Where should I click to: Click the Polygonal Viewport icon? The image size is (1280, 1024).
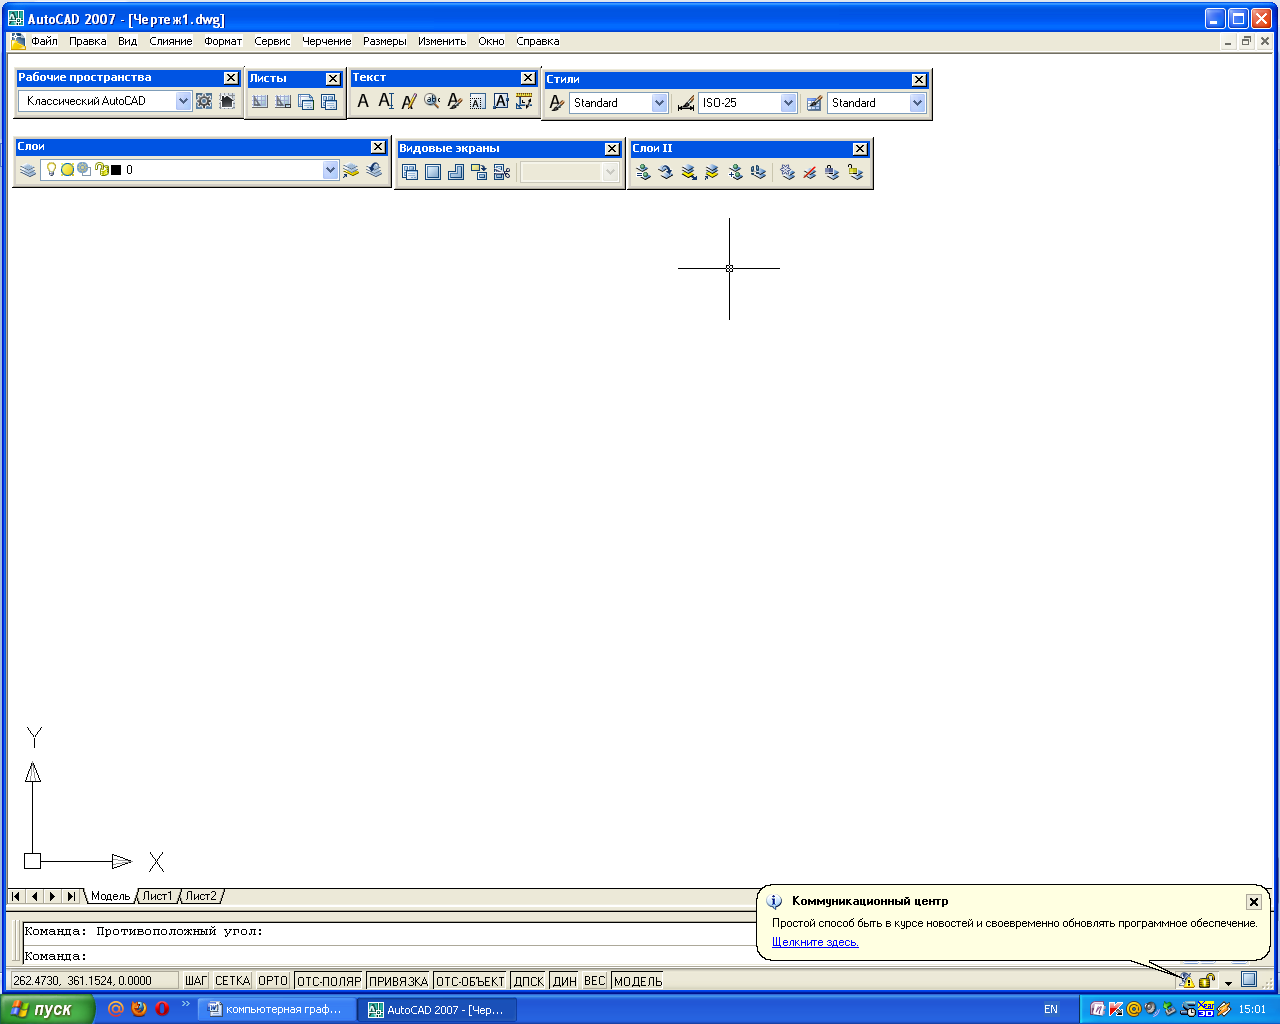pyautogui.click(x=455, y=172)
